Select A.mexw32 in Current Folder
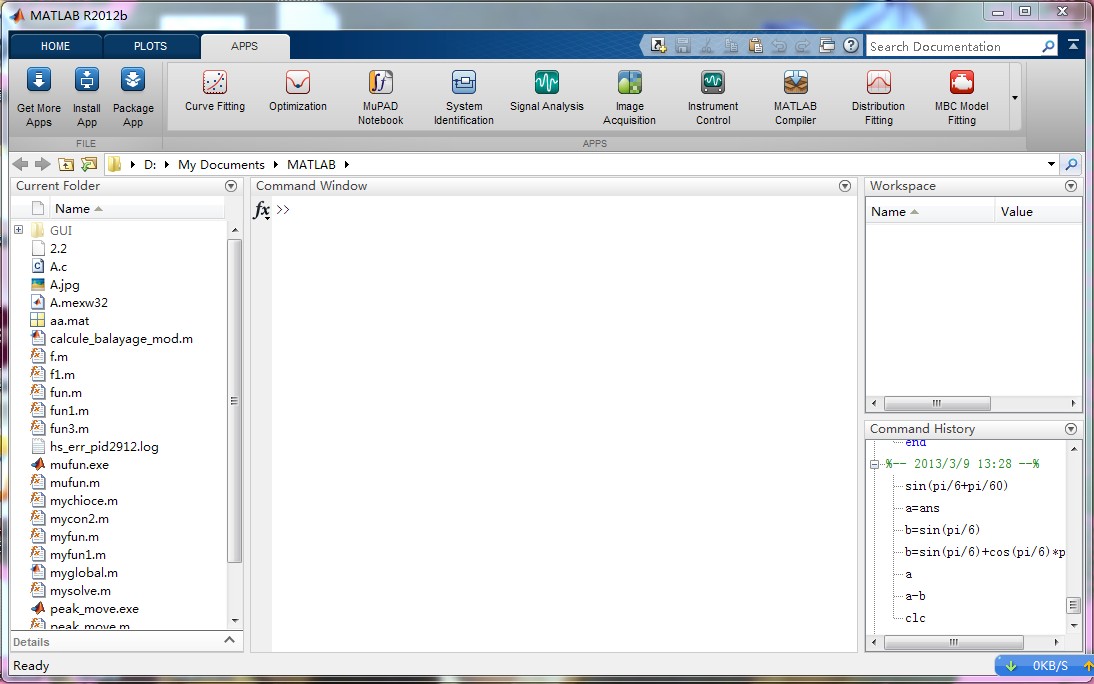 pyautogui.click(x=79, y=302)
